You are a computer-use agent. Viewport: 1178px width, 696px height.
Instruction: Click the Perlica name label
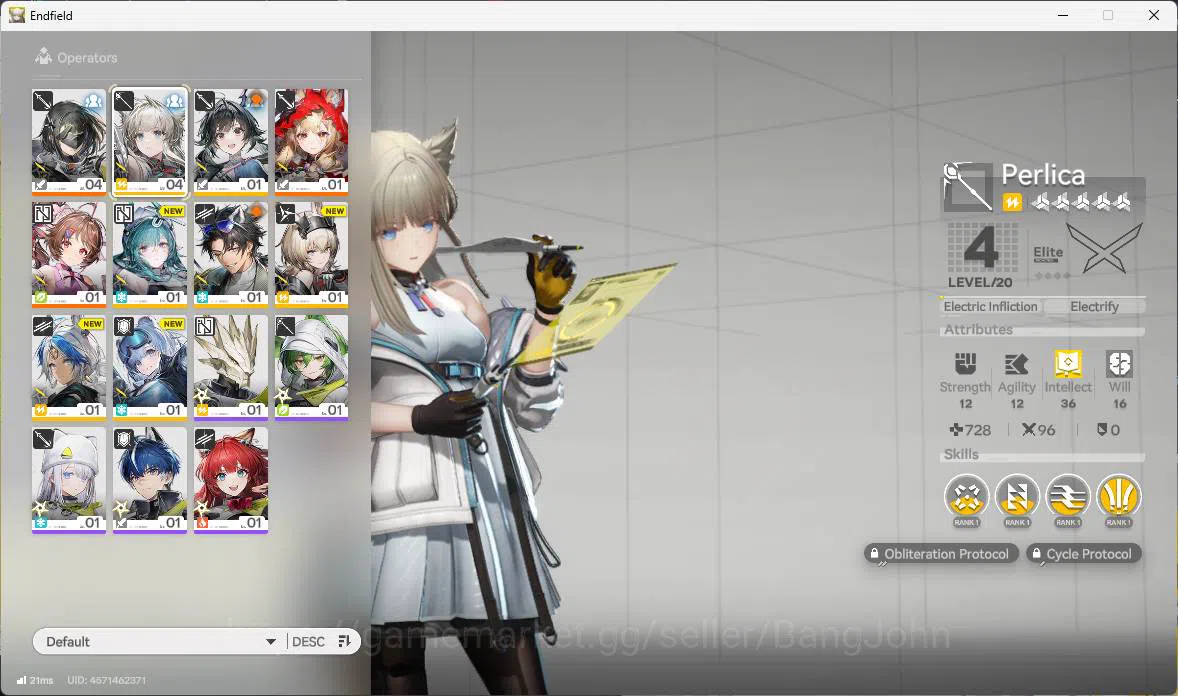pos(1043,175)
